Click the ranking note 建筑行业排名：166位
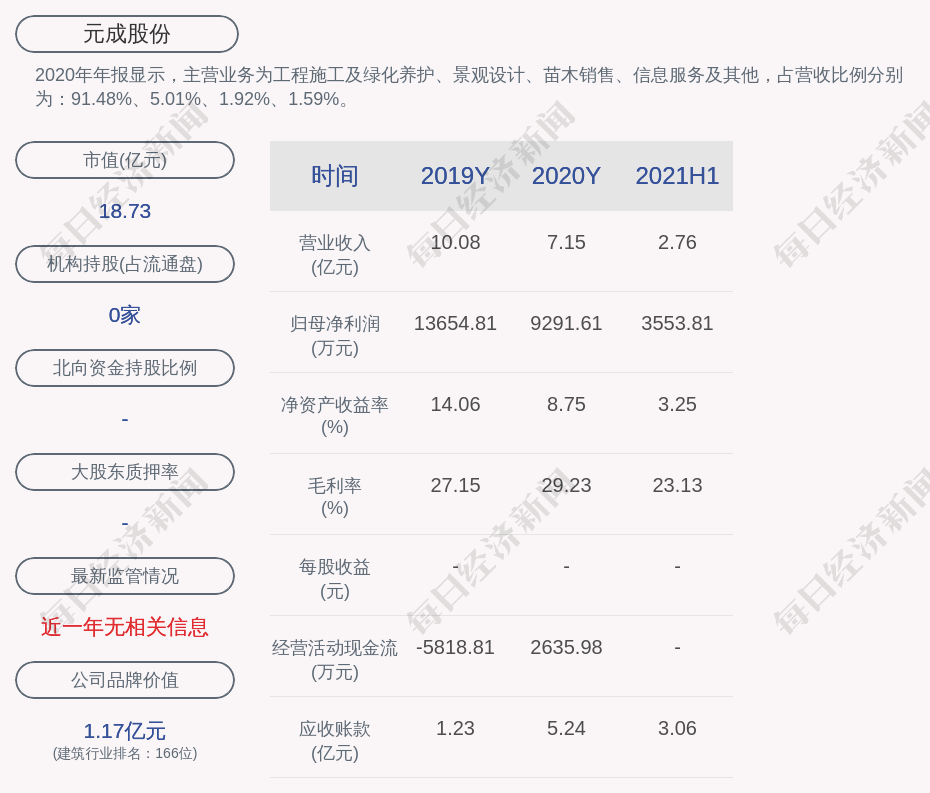The image size is (930, 793). pyautogui.click(x=125, y=753)
